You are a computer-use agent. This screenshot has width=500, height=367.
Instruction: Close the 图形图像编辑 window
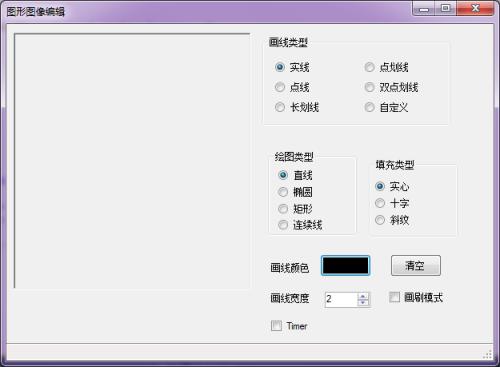tap(475, 8)
